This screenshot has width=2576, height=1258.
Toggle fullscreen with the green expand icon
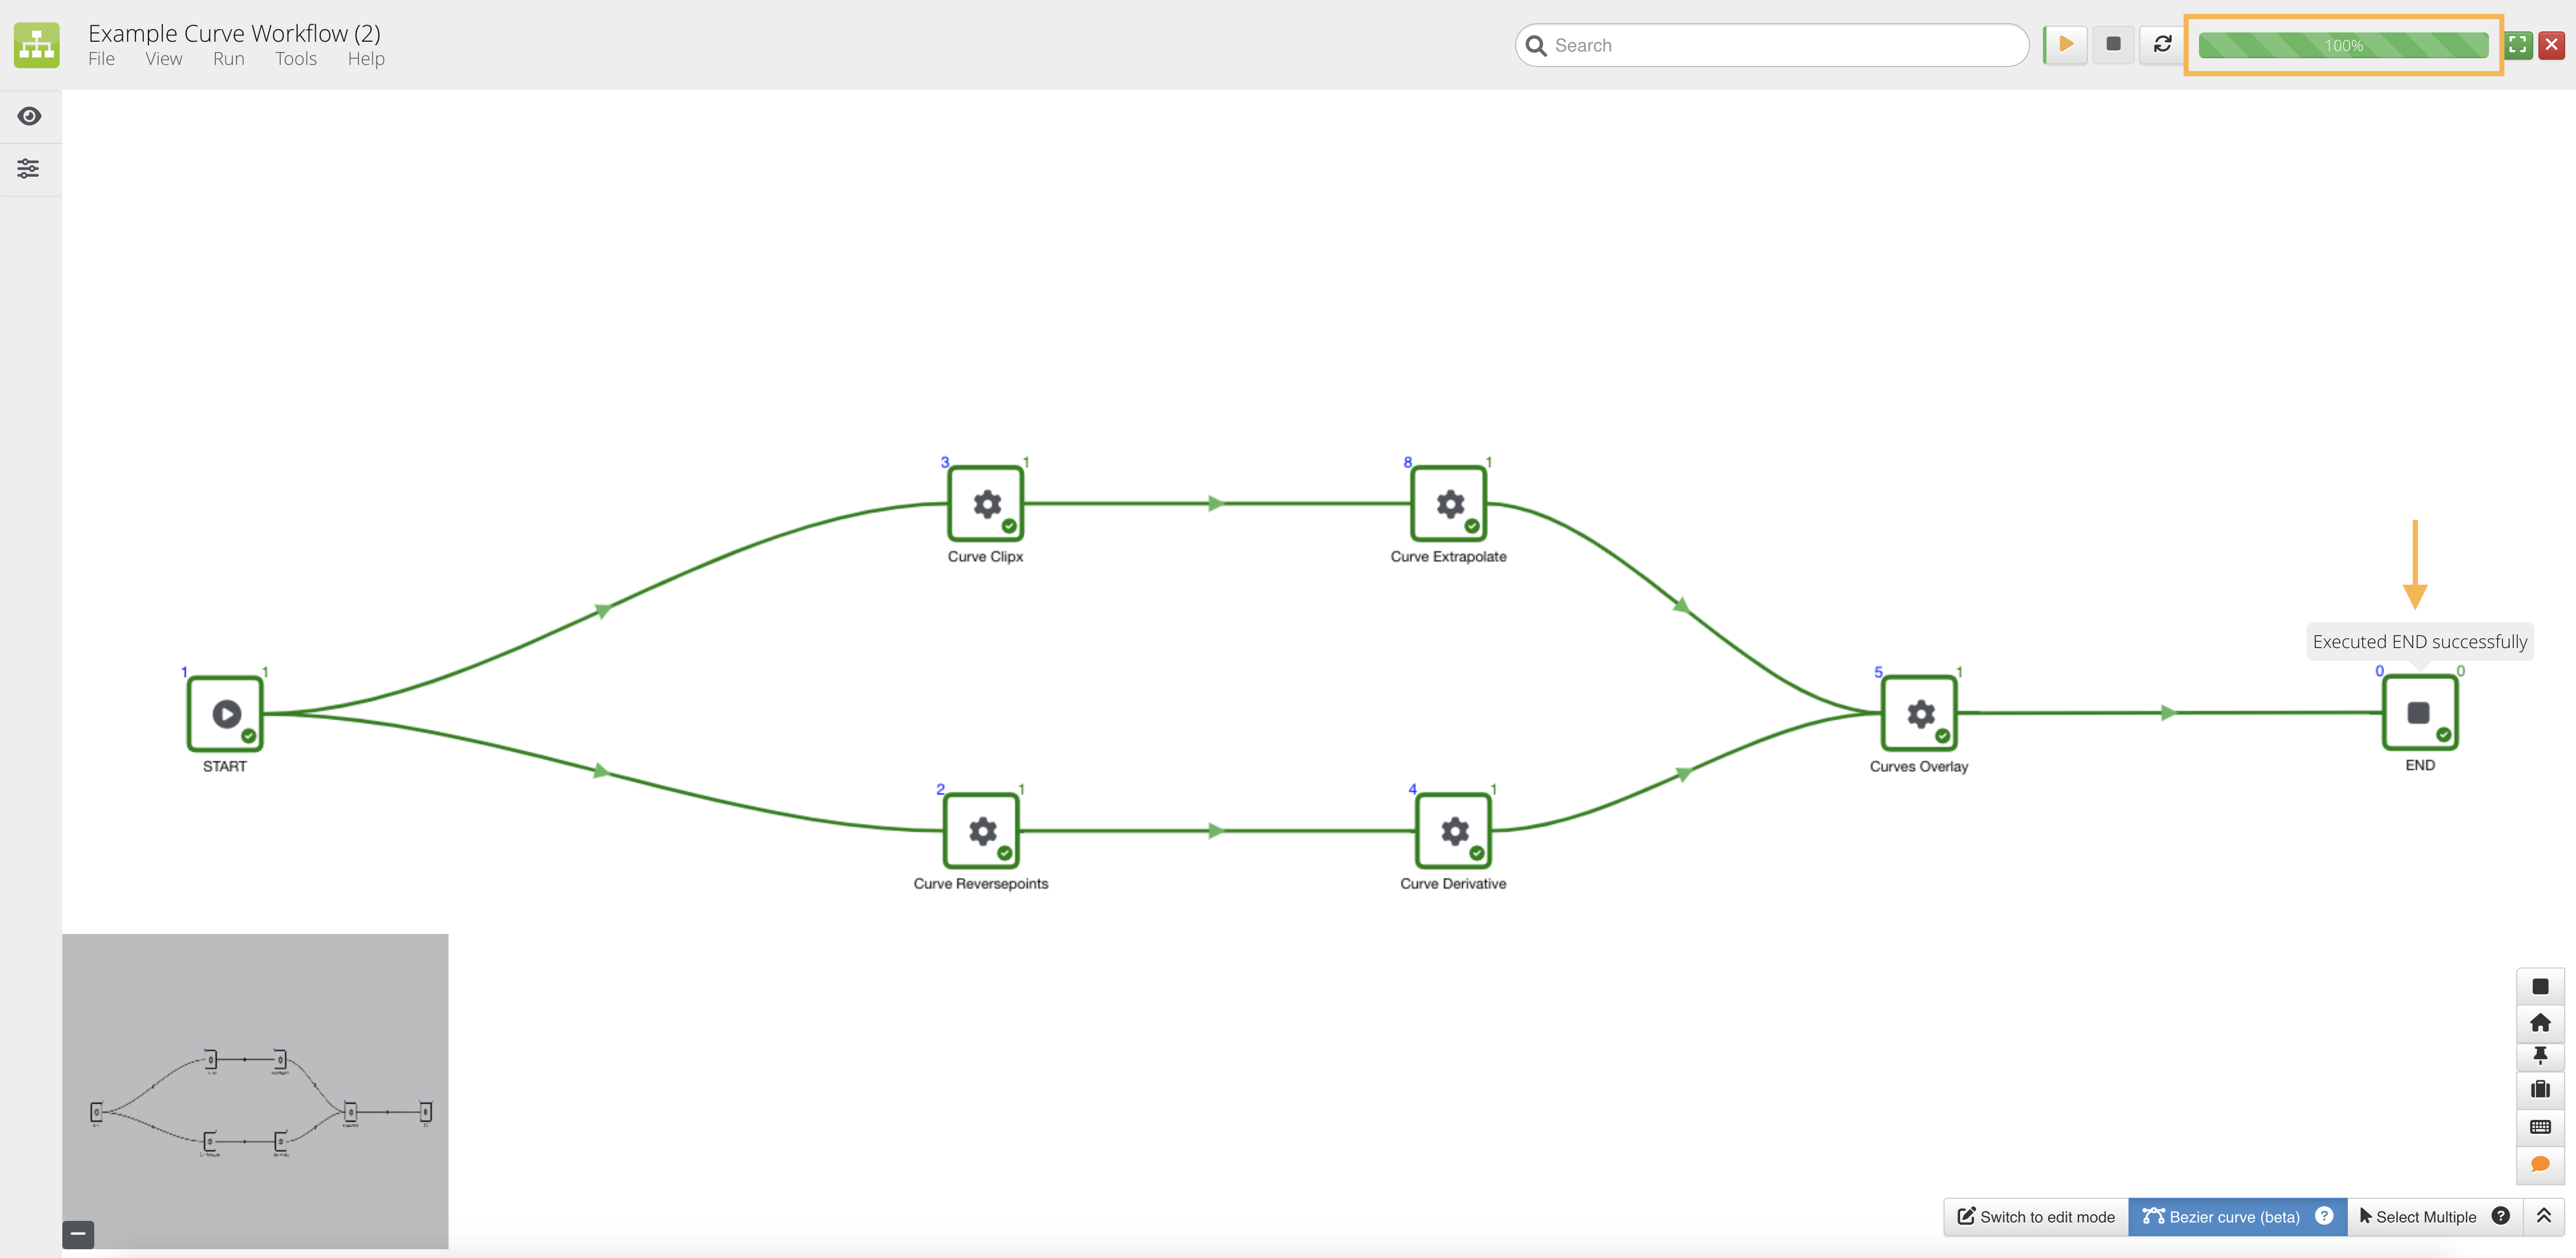2518,45
